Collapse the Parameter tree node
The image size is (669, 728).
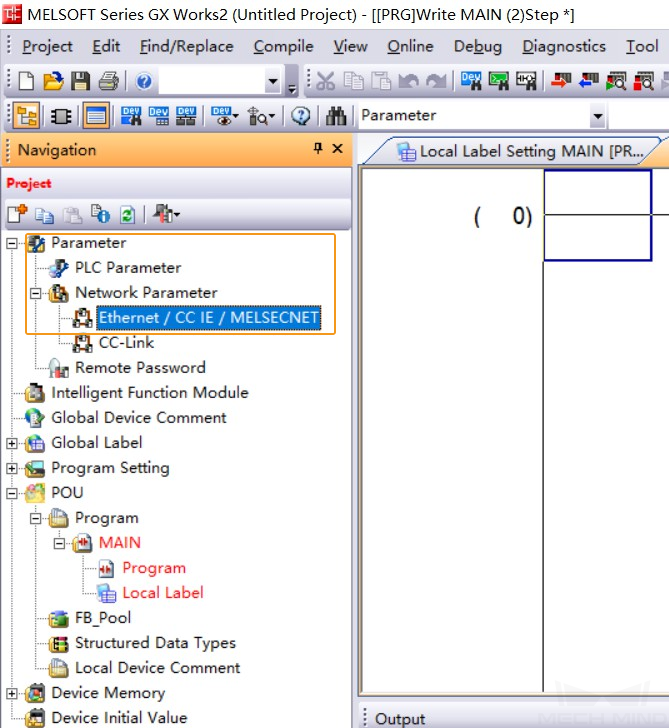12,243
